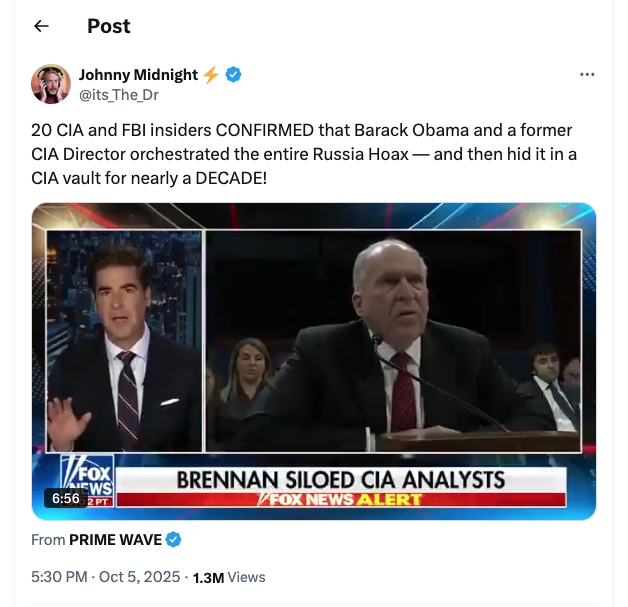Click the lightning bolt emoji beside the name
Screen dimensions: 628x607
211,75
